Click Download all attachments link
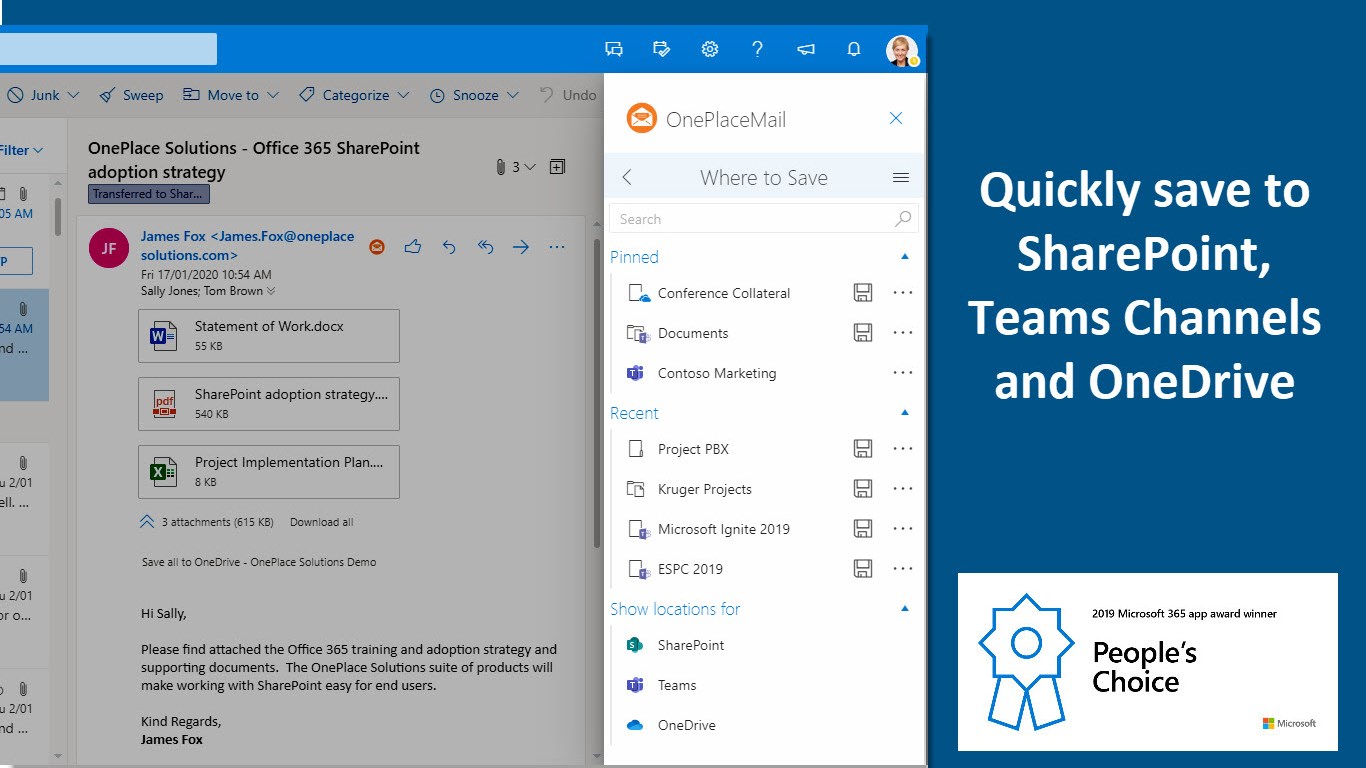The image size is (1366, 768). pos(321,522)
